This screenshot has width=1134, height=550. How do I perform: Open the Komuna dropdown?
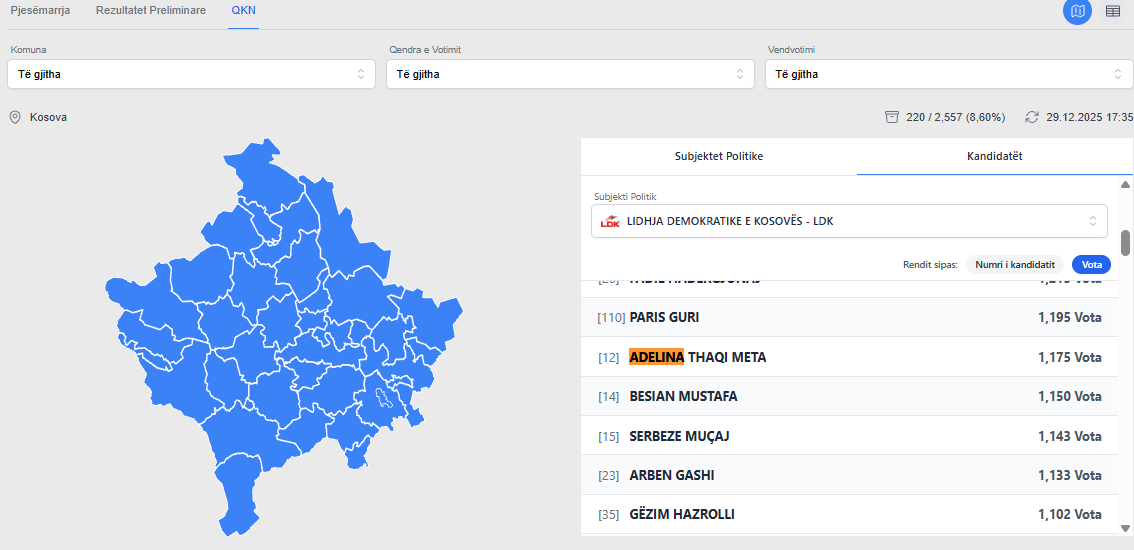190,74
